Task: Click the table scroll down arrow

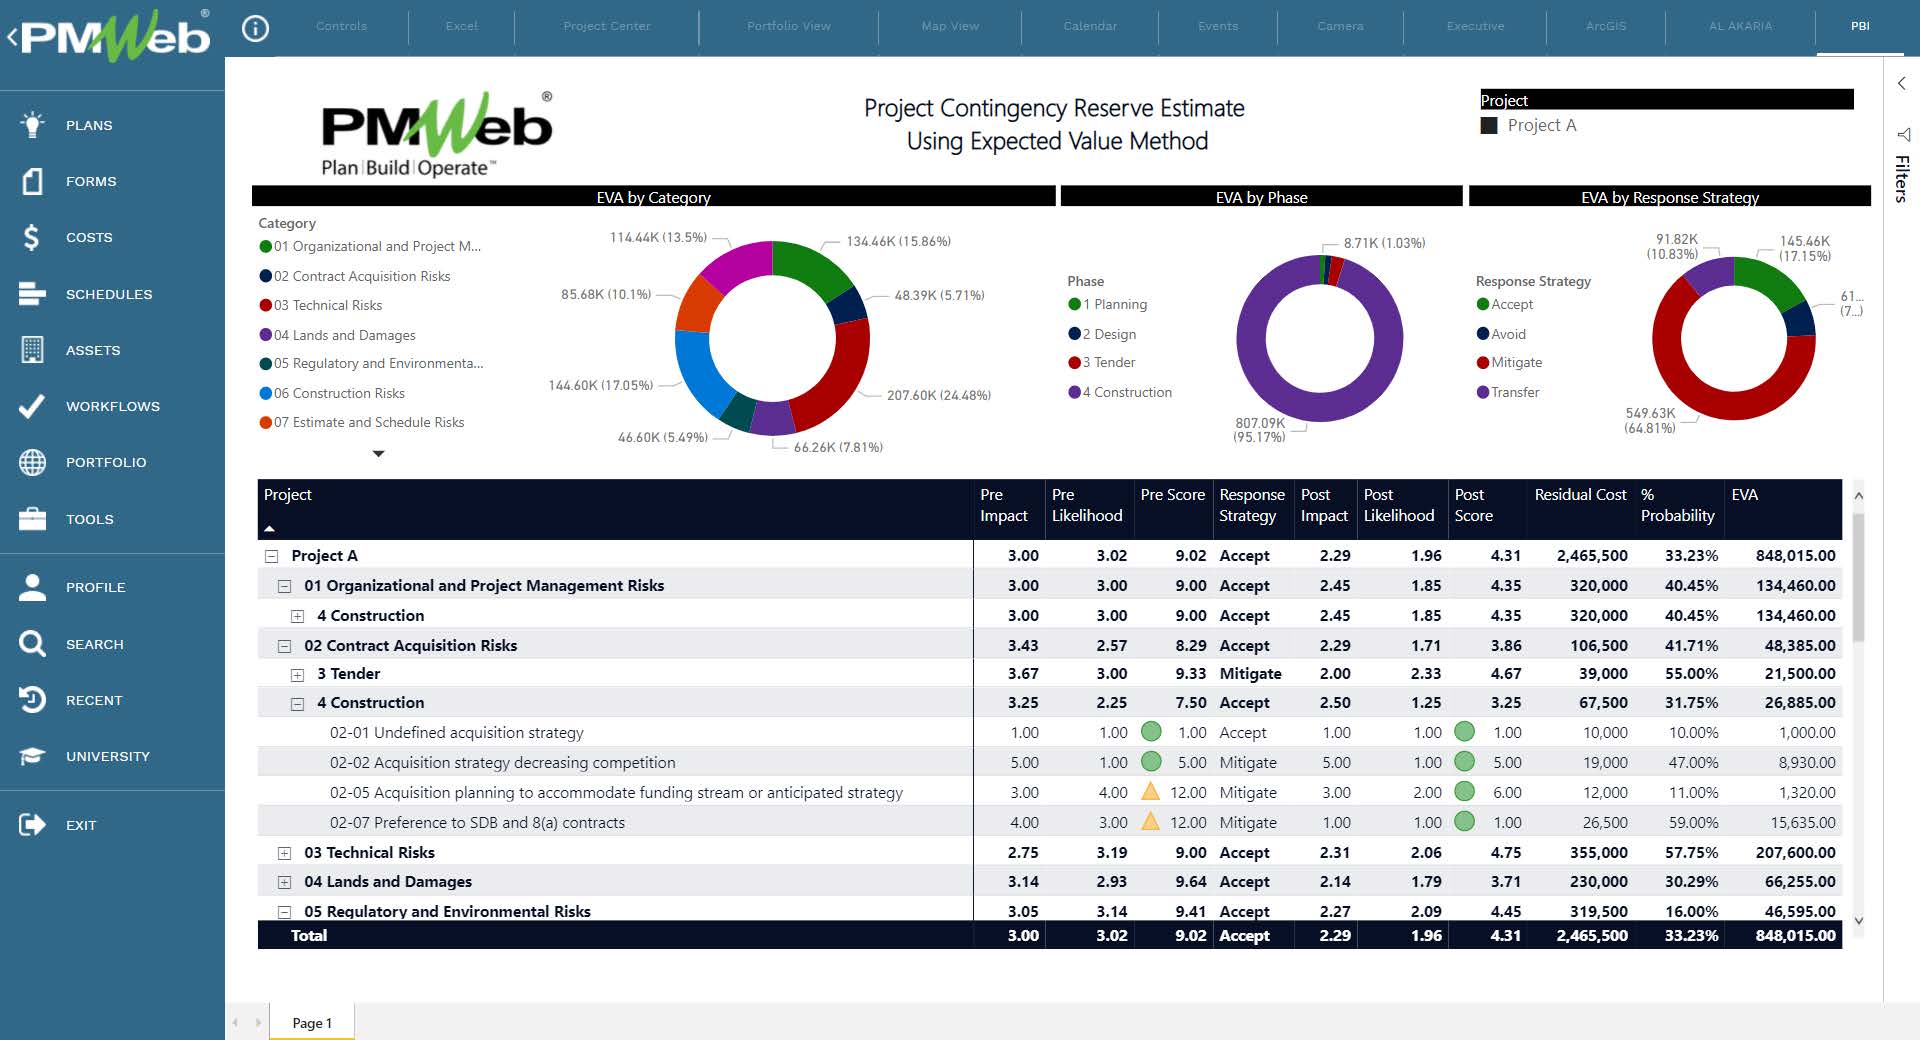Action: coord(1858,921)
